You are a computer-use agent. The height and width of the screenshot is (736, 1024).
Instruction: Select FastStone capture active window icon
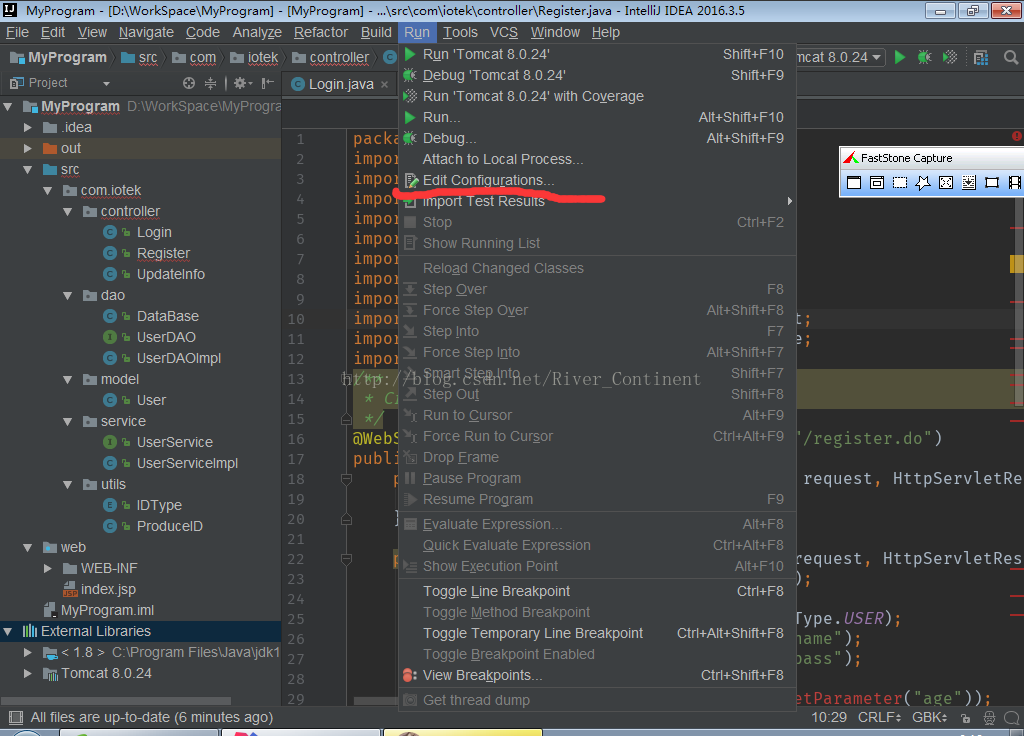[854, 183]
